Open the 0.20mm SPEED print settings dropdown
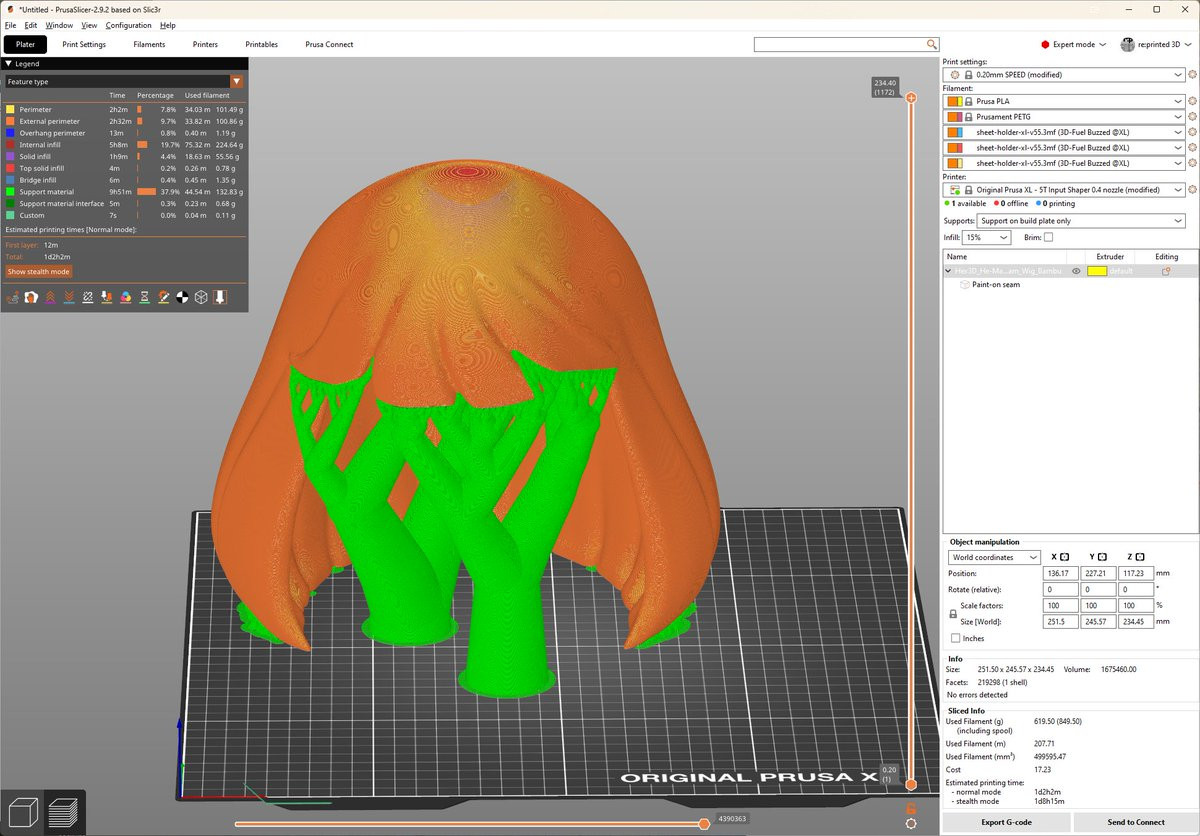This screenshot has width=1200, height=836. click(1064, 74)
